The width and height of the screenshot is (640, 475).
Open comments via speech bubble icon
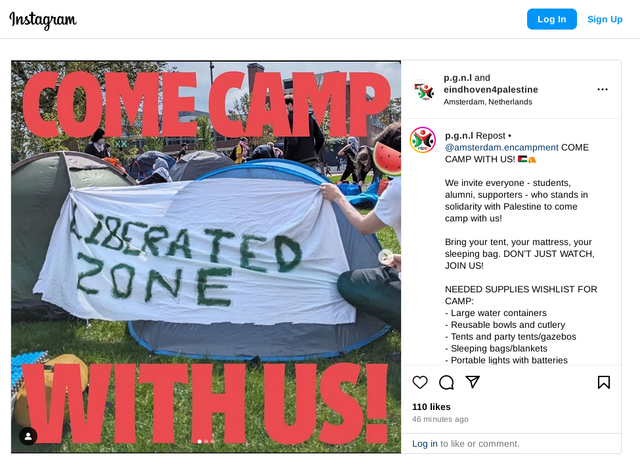[446, 382]
